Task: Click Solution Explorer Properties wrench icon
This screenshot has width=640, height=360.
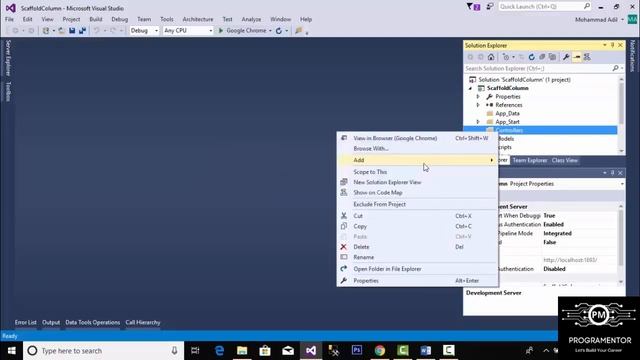Action: [566, 57]
